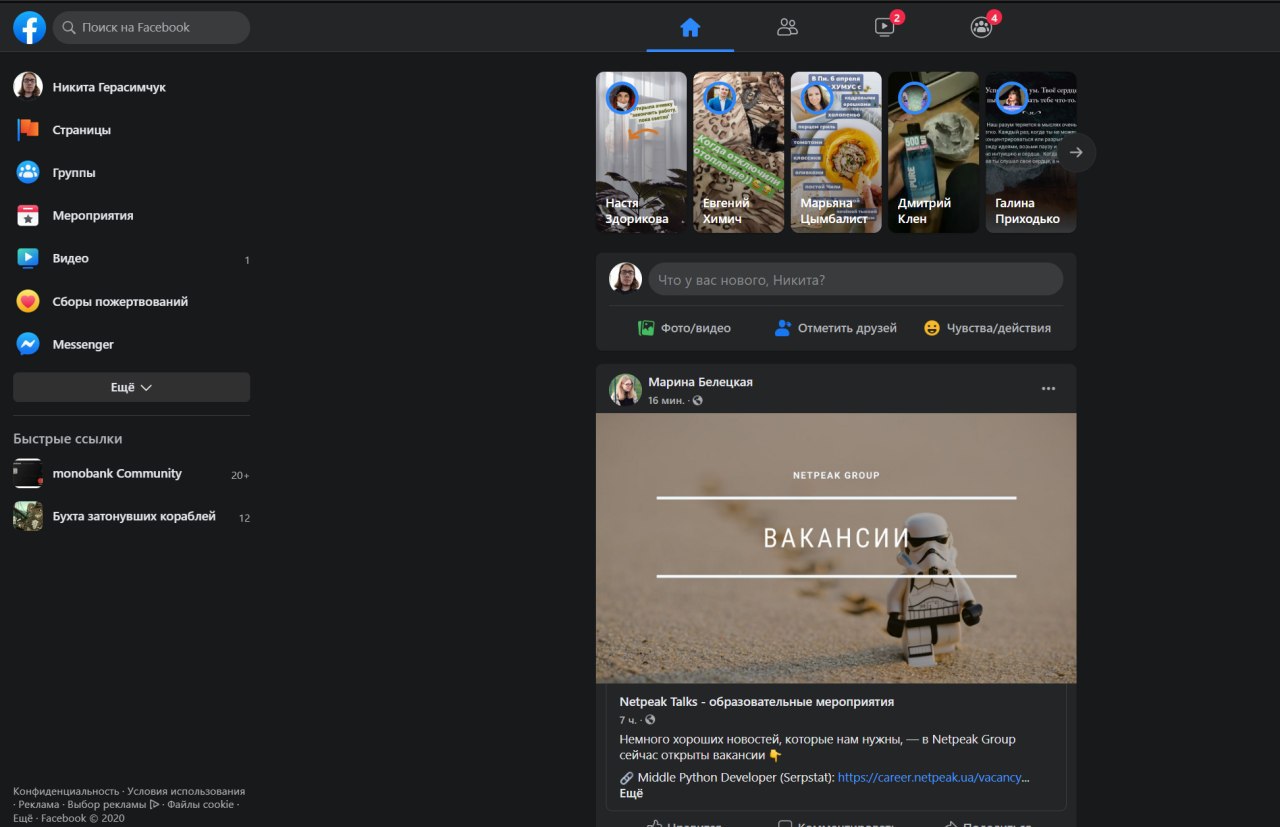Screen dimensions: 1280x827
Task: Click the stories next arrow button
Action: 1076,152
